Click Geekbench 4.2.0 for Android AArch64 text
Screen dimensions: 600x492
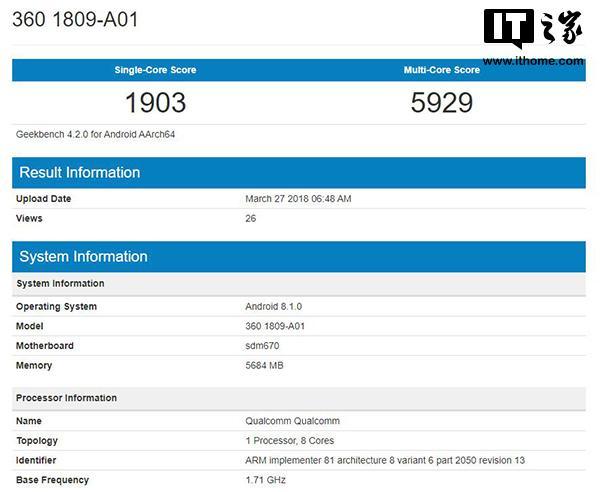pyautogui.click(x=89, y=134)
